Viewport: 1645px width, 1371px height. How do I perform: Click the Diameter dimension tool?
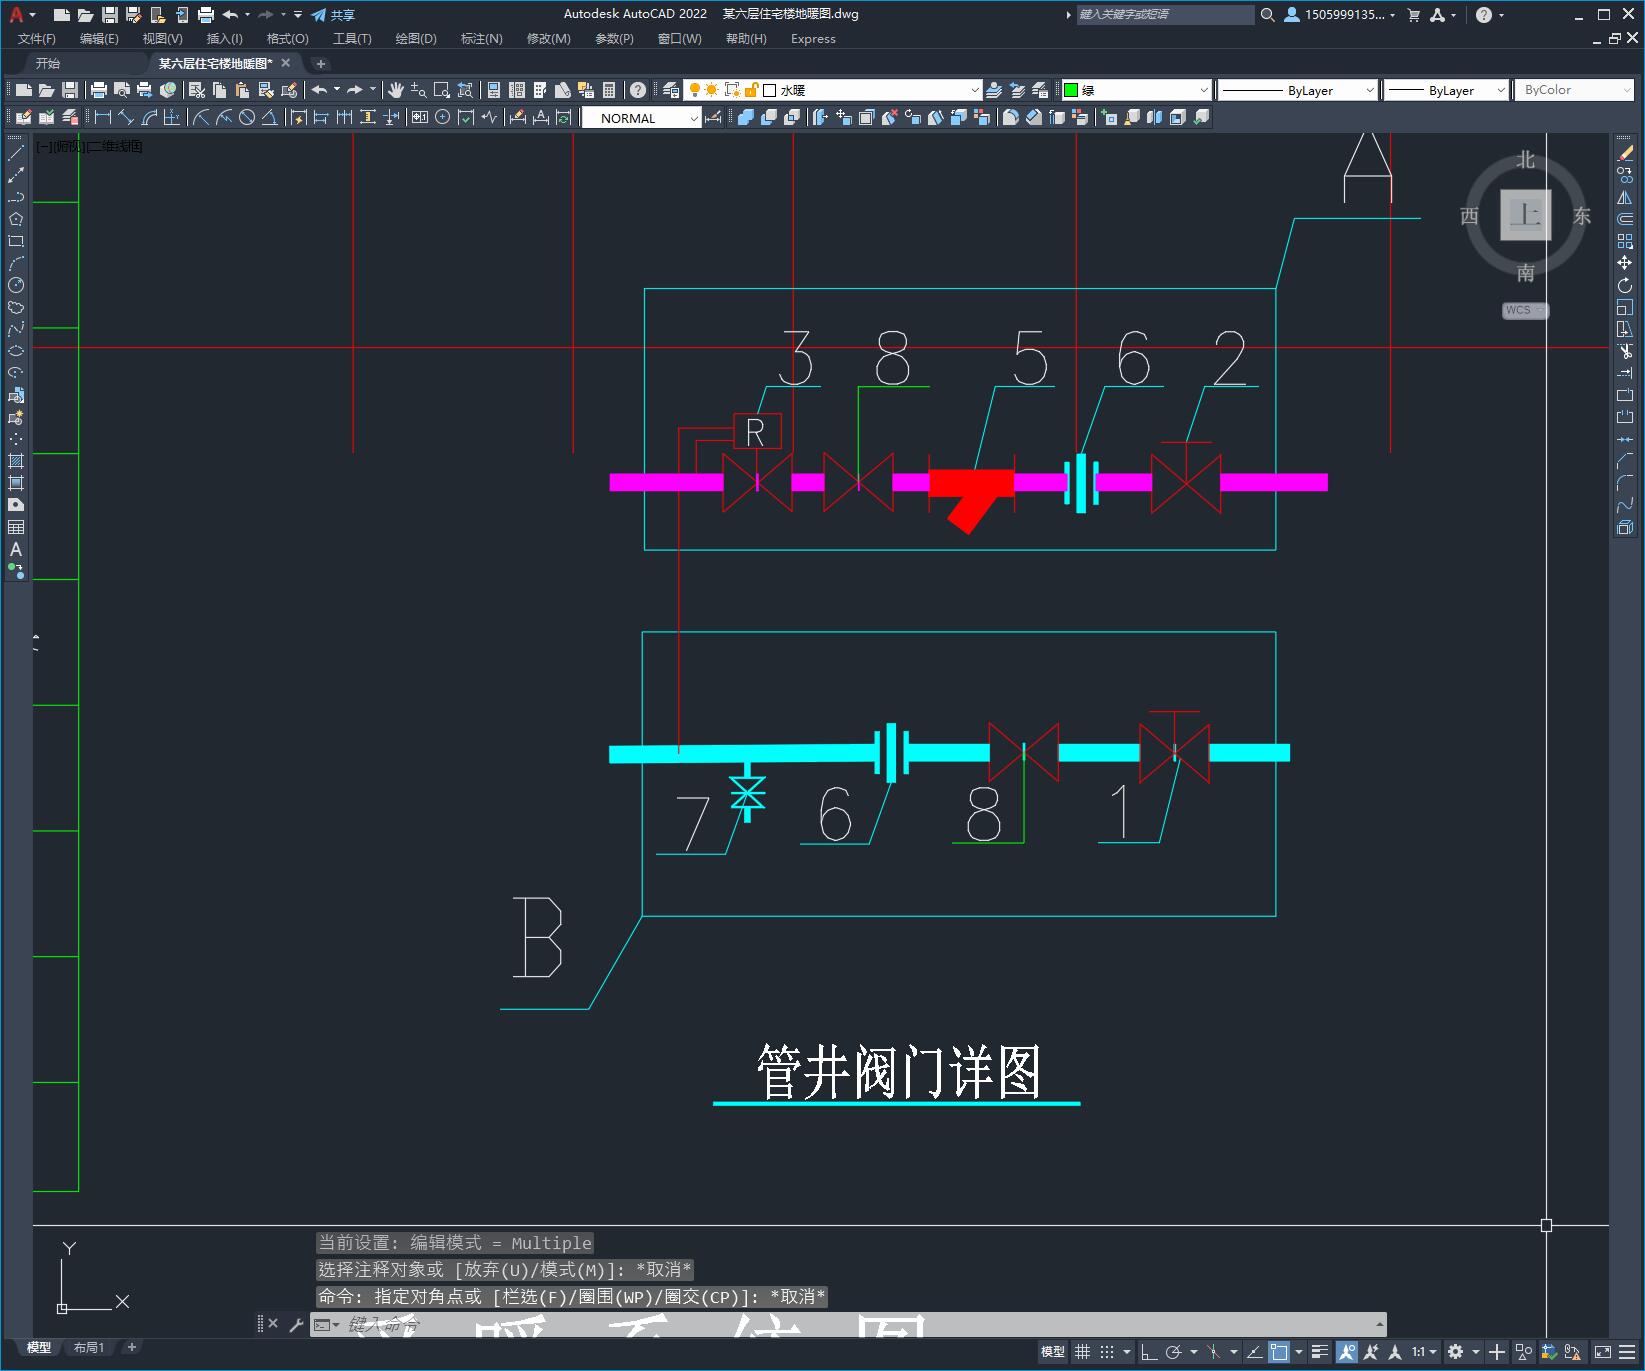[247, 117]
